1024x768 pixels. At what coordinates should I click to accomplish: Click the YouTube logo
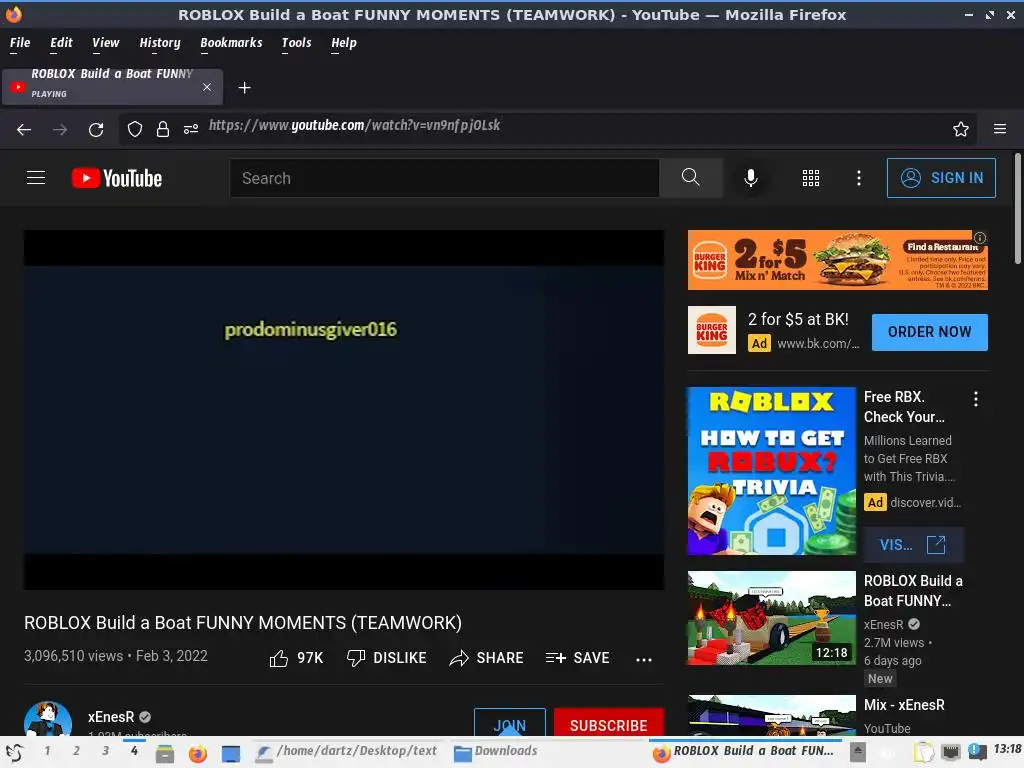point(117,178)
